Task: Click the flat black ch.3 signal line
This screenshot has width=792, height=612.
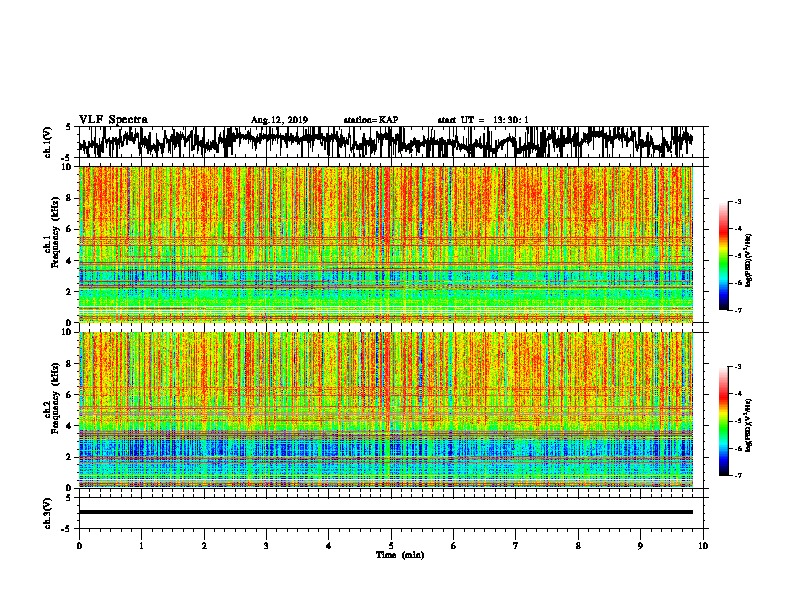Action: pyautogui.click(x=386, y=512)
